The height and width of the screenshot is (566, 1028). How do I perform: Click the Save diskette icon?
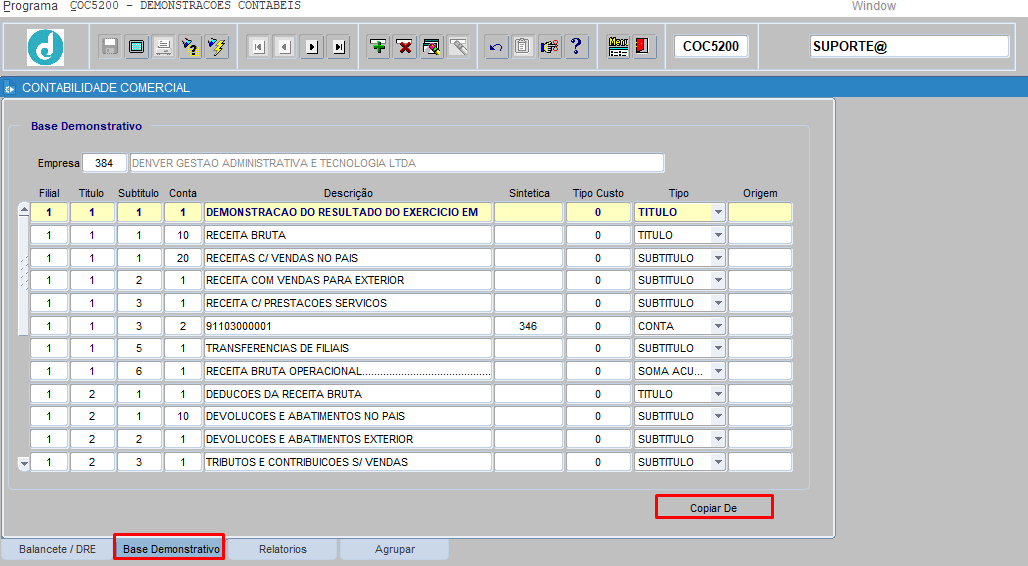coord(109,47)
